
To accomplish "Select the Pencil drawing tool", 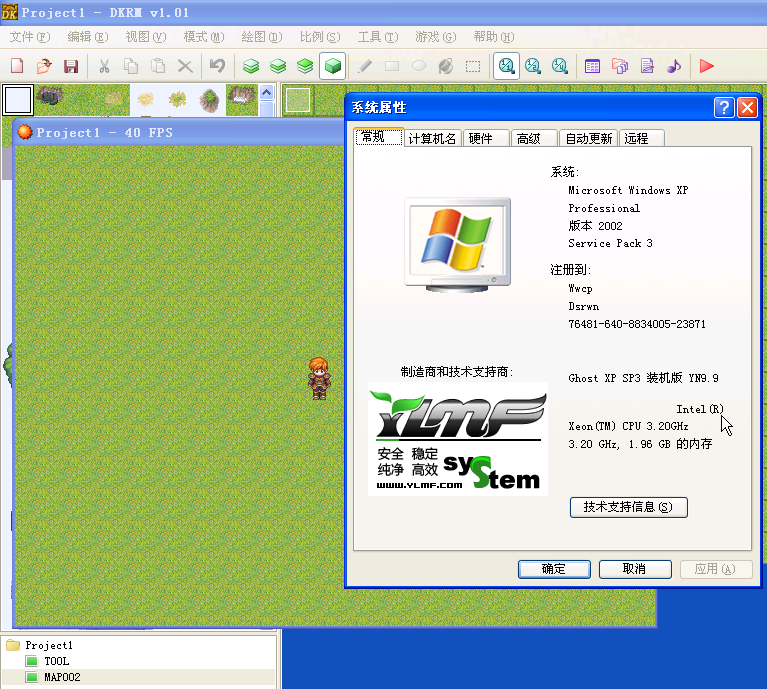I will (364, 66).
